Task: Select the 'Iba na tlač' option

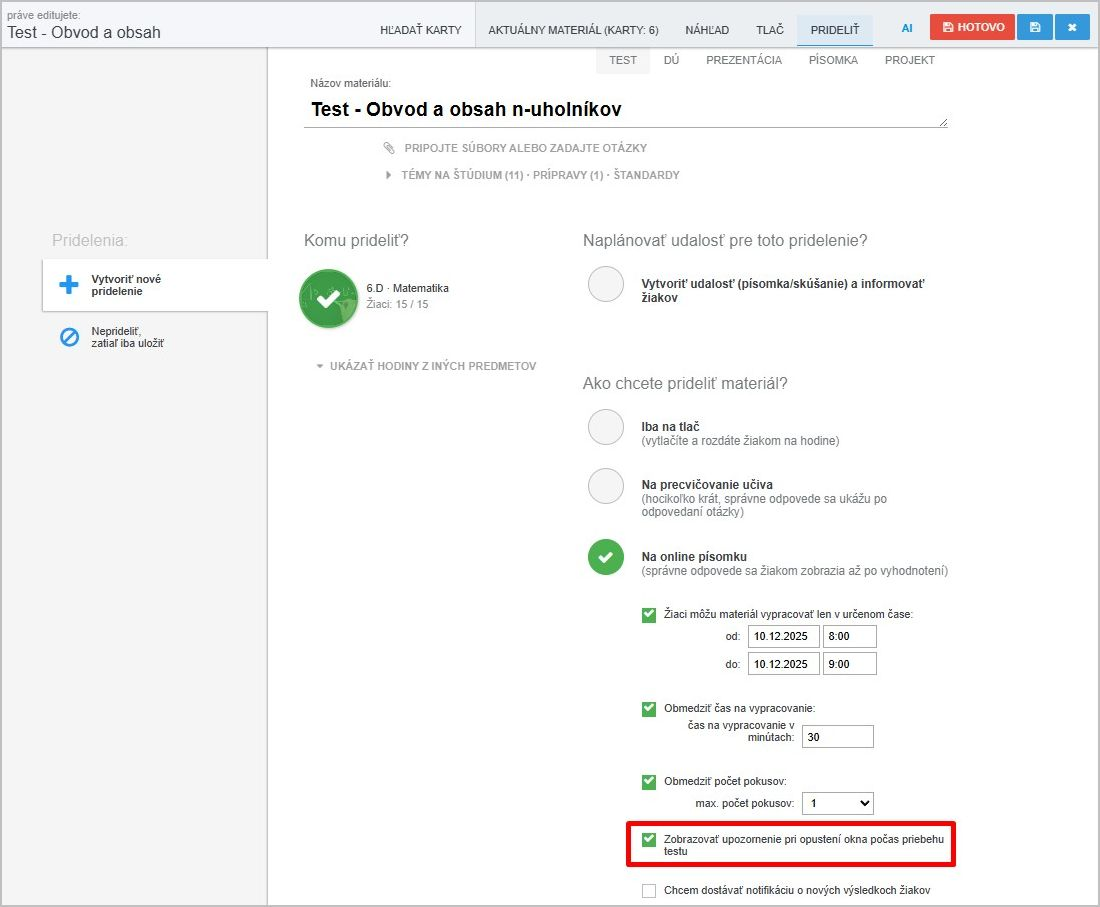Action: coord(606,427)
